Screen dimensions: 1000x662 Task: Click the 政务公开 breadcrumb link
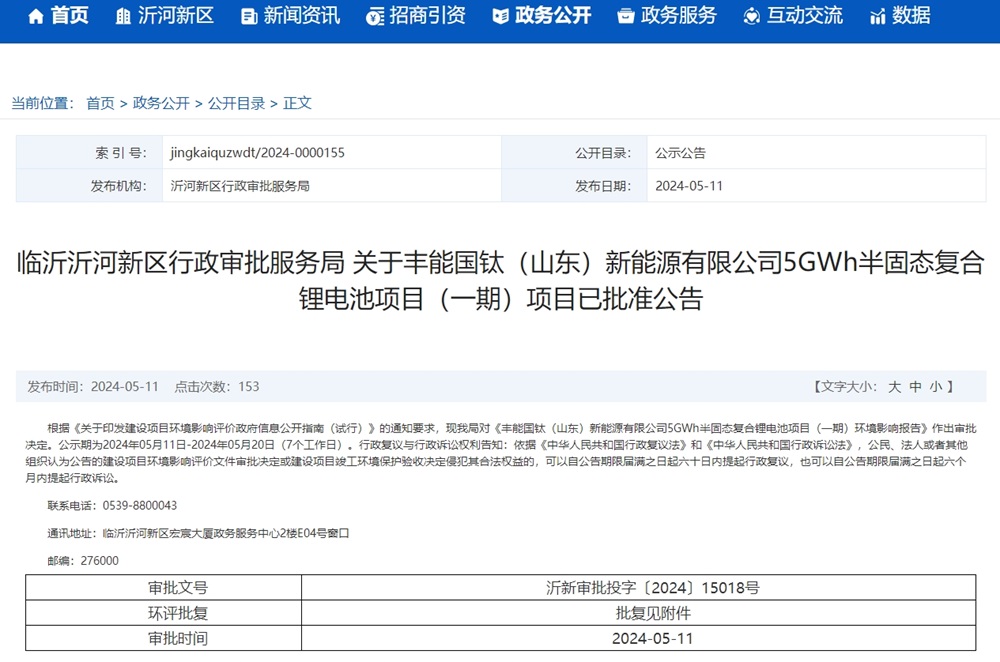tap(164, 103)
